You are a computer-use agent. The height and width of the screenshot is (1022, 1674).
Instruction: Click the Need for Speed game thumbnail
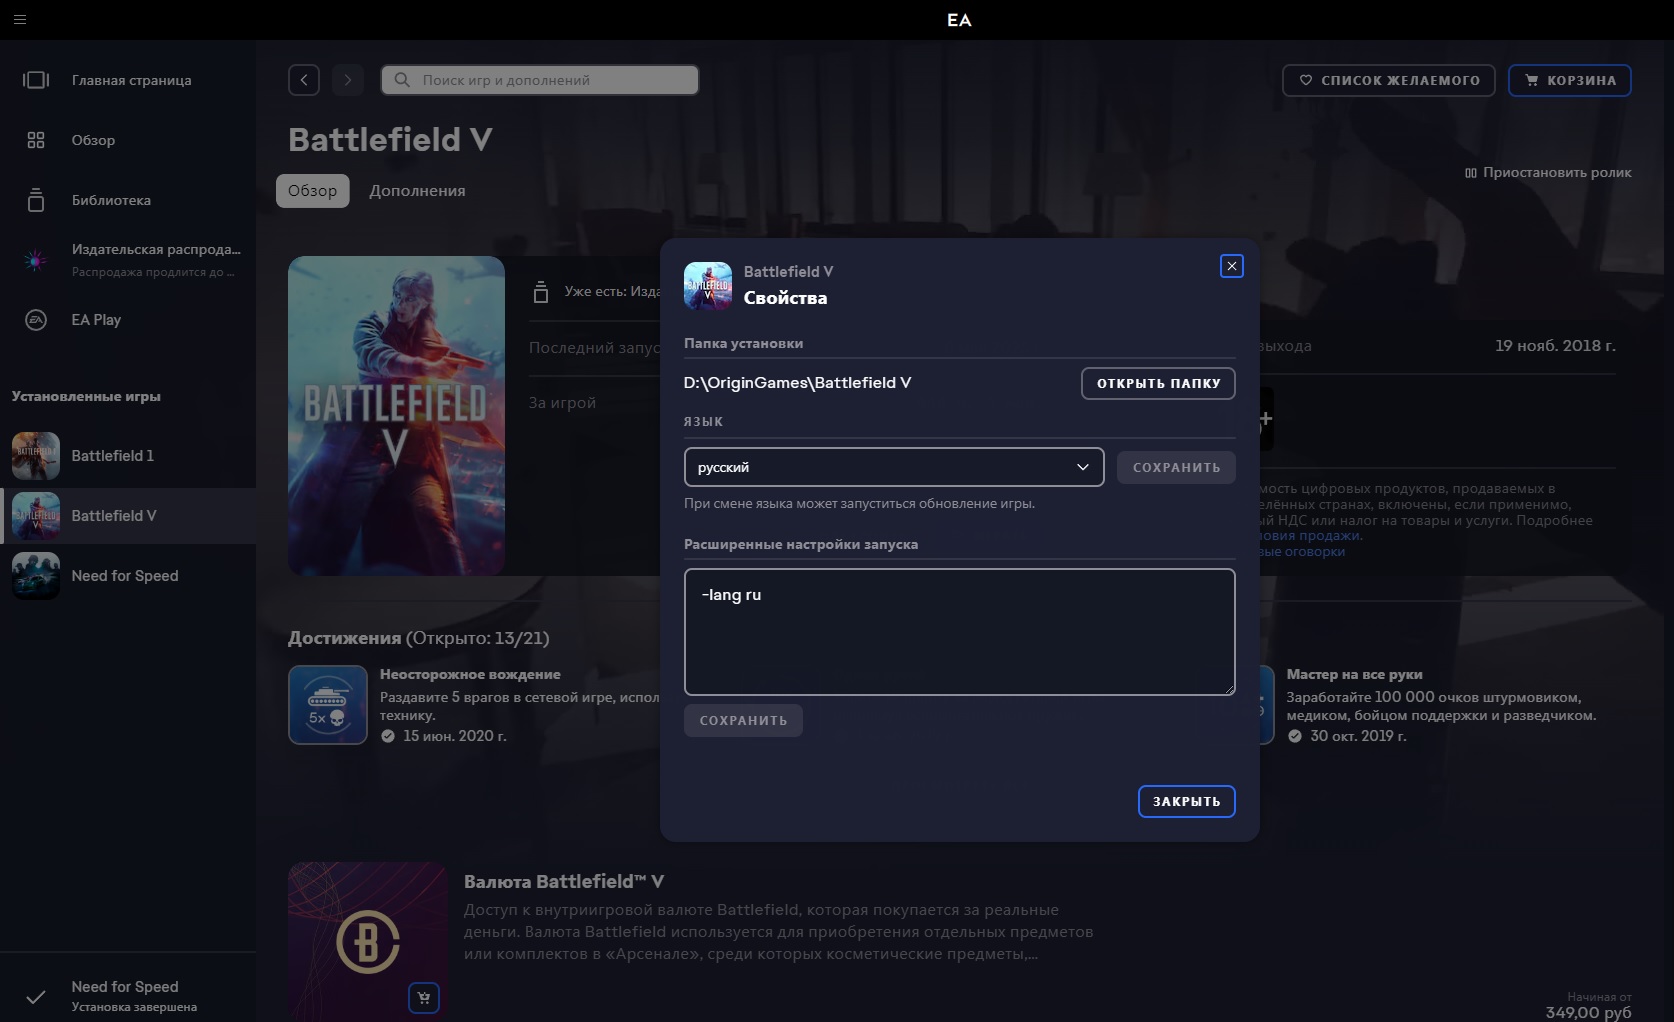click(x=36, y=576)
